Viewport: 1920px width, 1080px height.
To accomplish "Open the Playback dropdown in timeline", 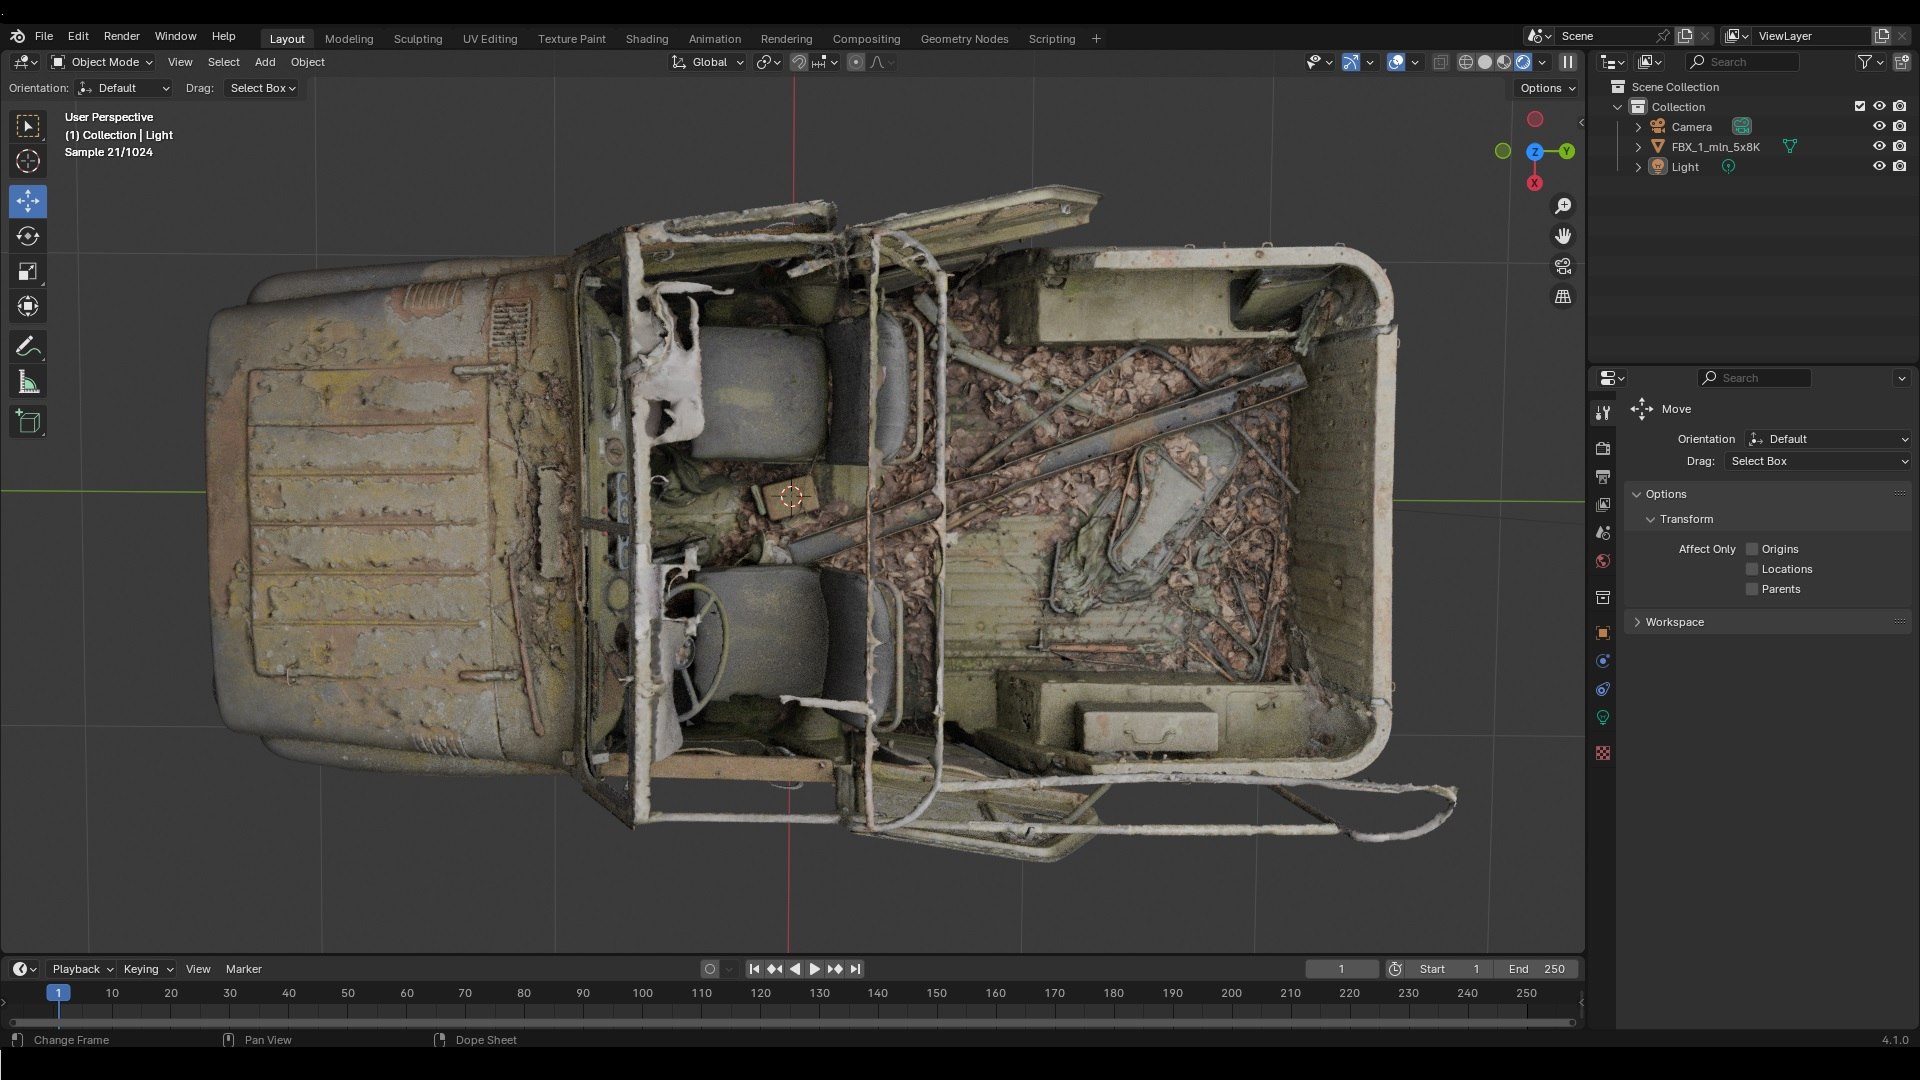I will click(x=81, y=969).
